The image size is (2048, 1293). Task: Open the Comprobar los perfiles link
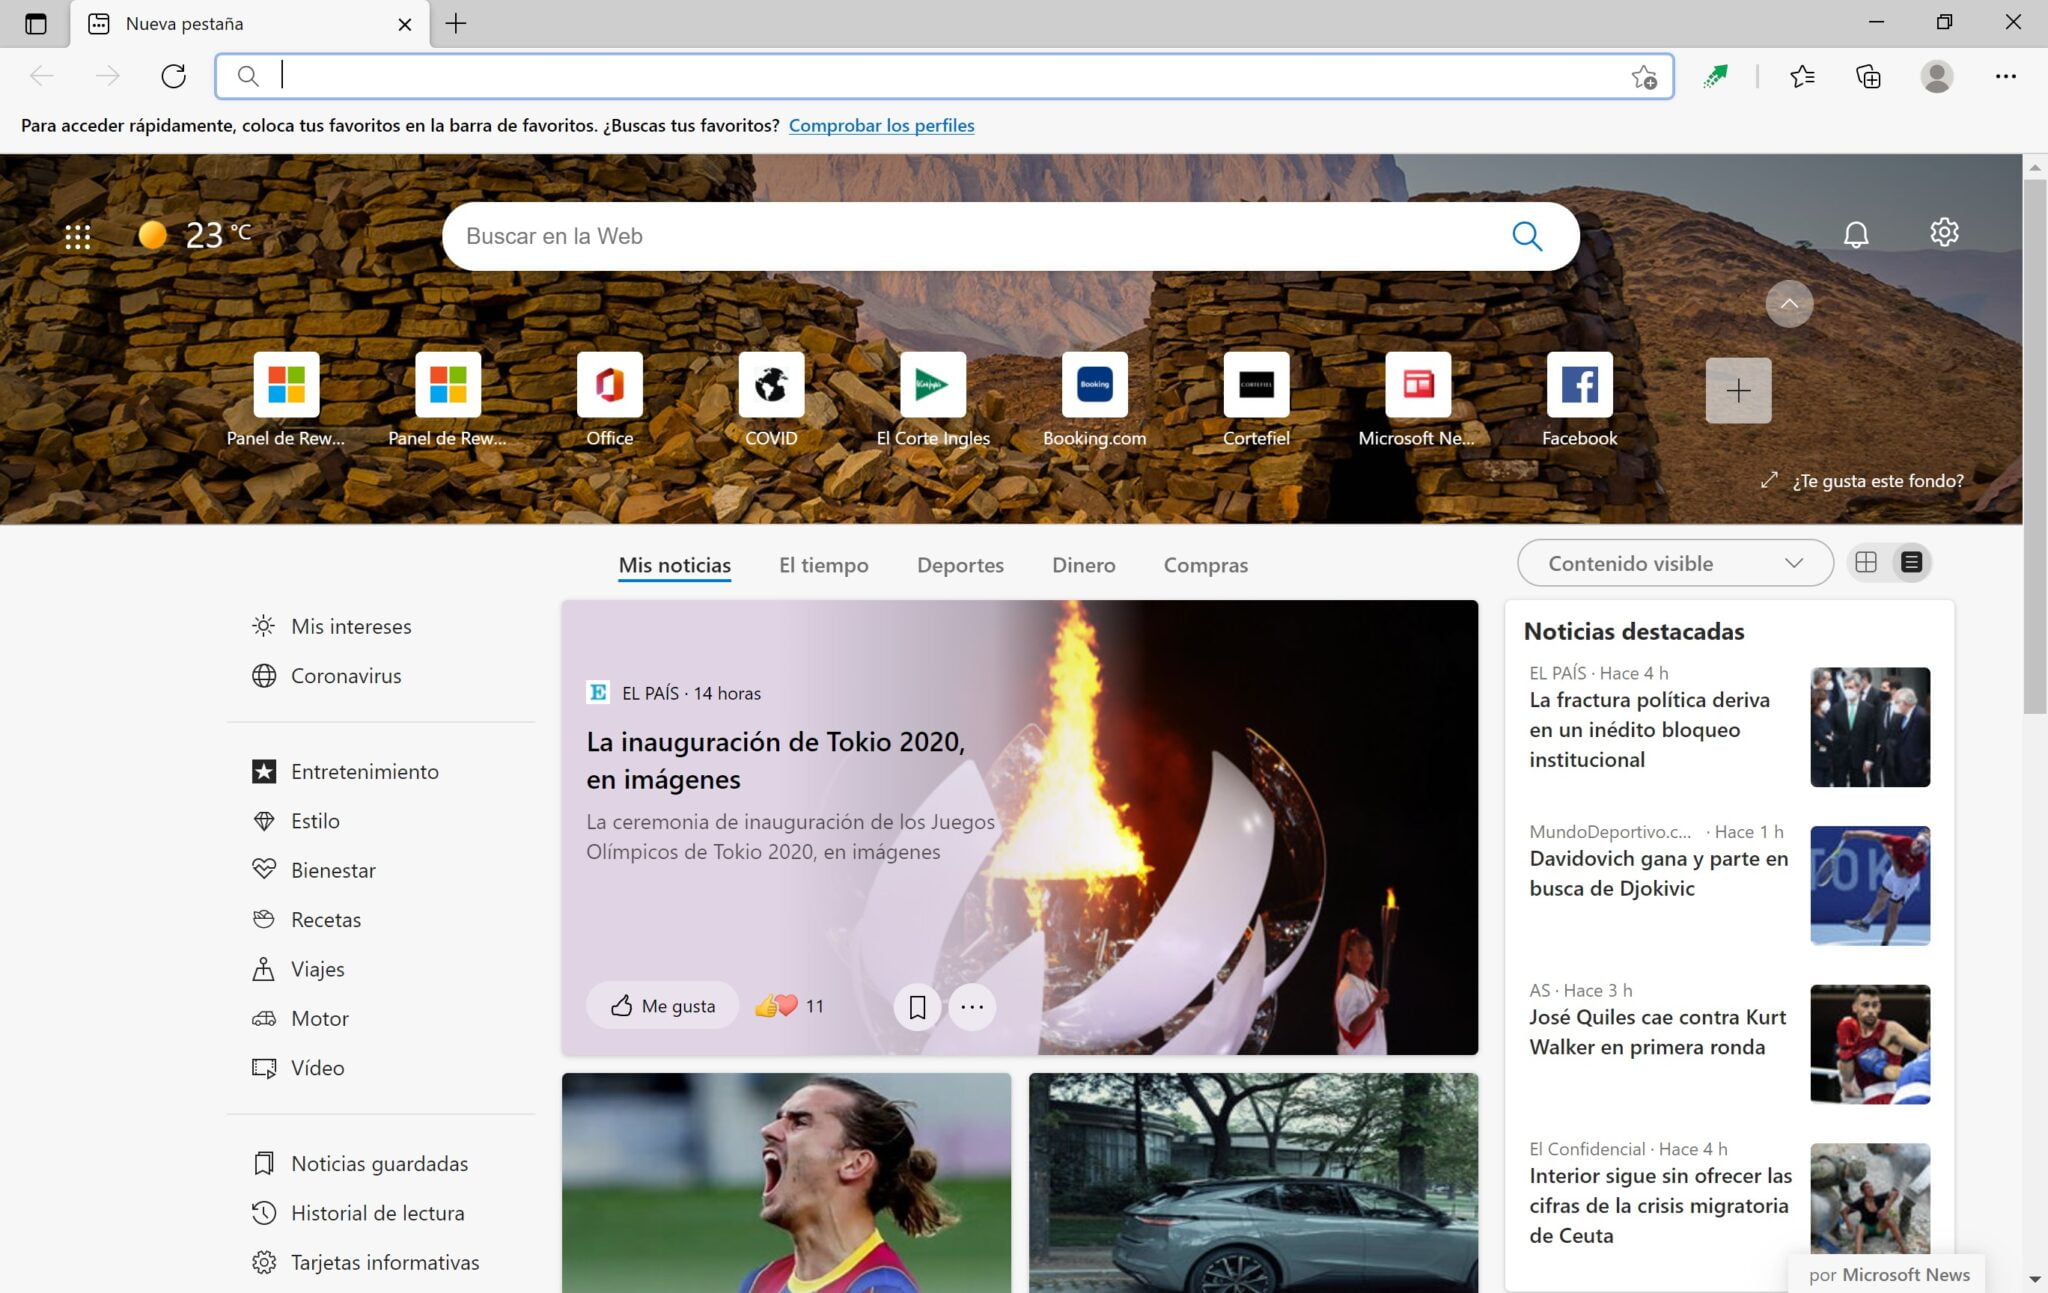point(881,125)
